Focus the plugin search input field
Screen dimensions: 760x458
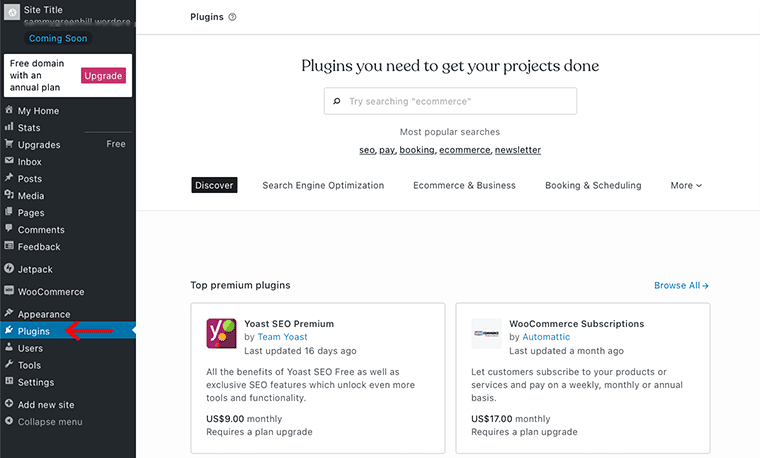pyautogui.click(x=450, y=101)
